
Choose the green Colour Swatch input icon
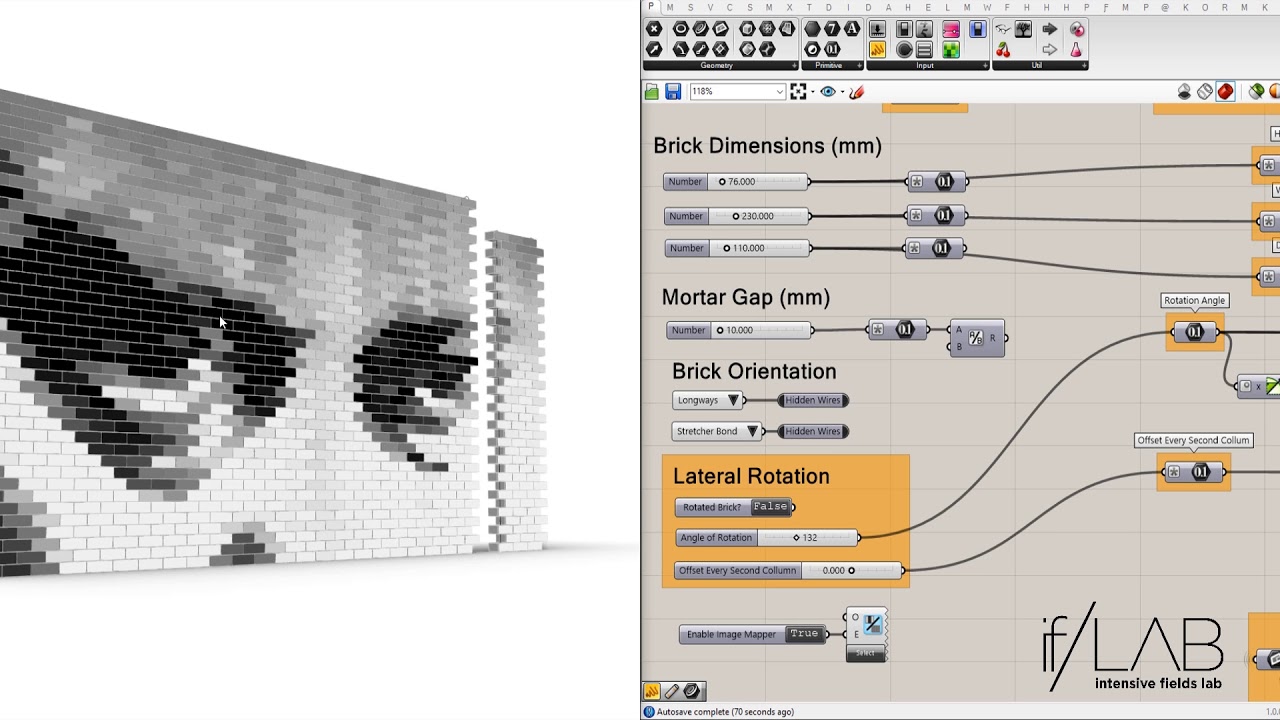click(951, 49)
